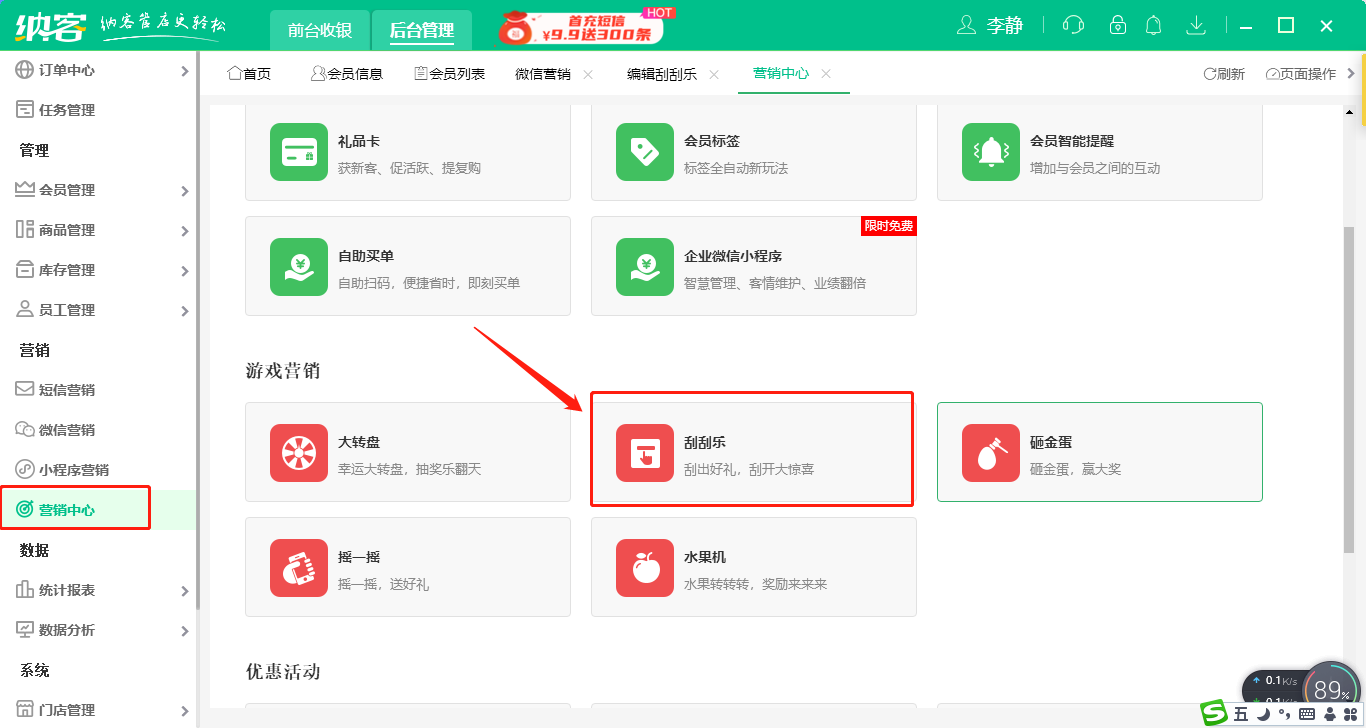The image size is (1366, 728).
Task: Select the 后台管理 top tab
Action: [422, 30]
